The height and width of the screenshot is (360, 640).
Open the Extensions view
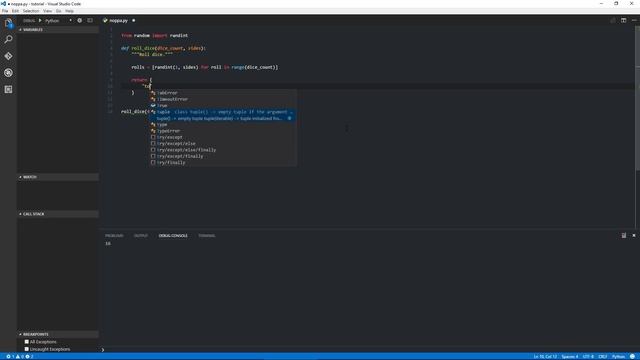tap(8, 89)
